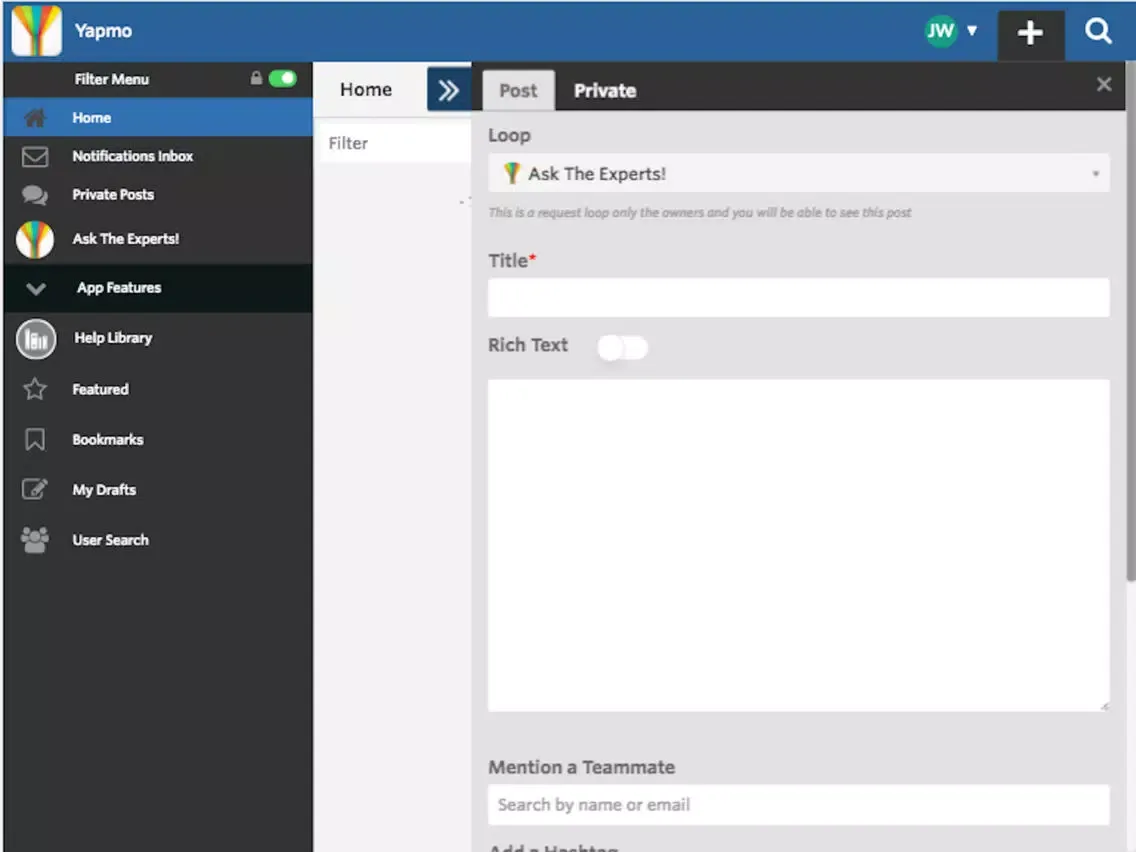1136x852 pixels.
Task: Click the Mention a Teammate search field
Action: coord(798,805)
